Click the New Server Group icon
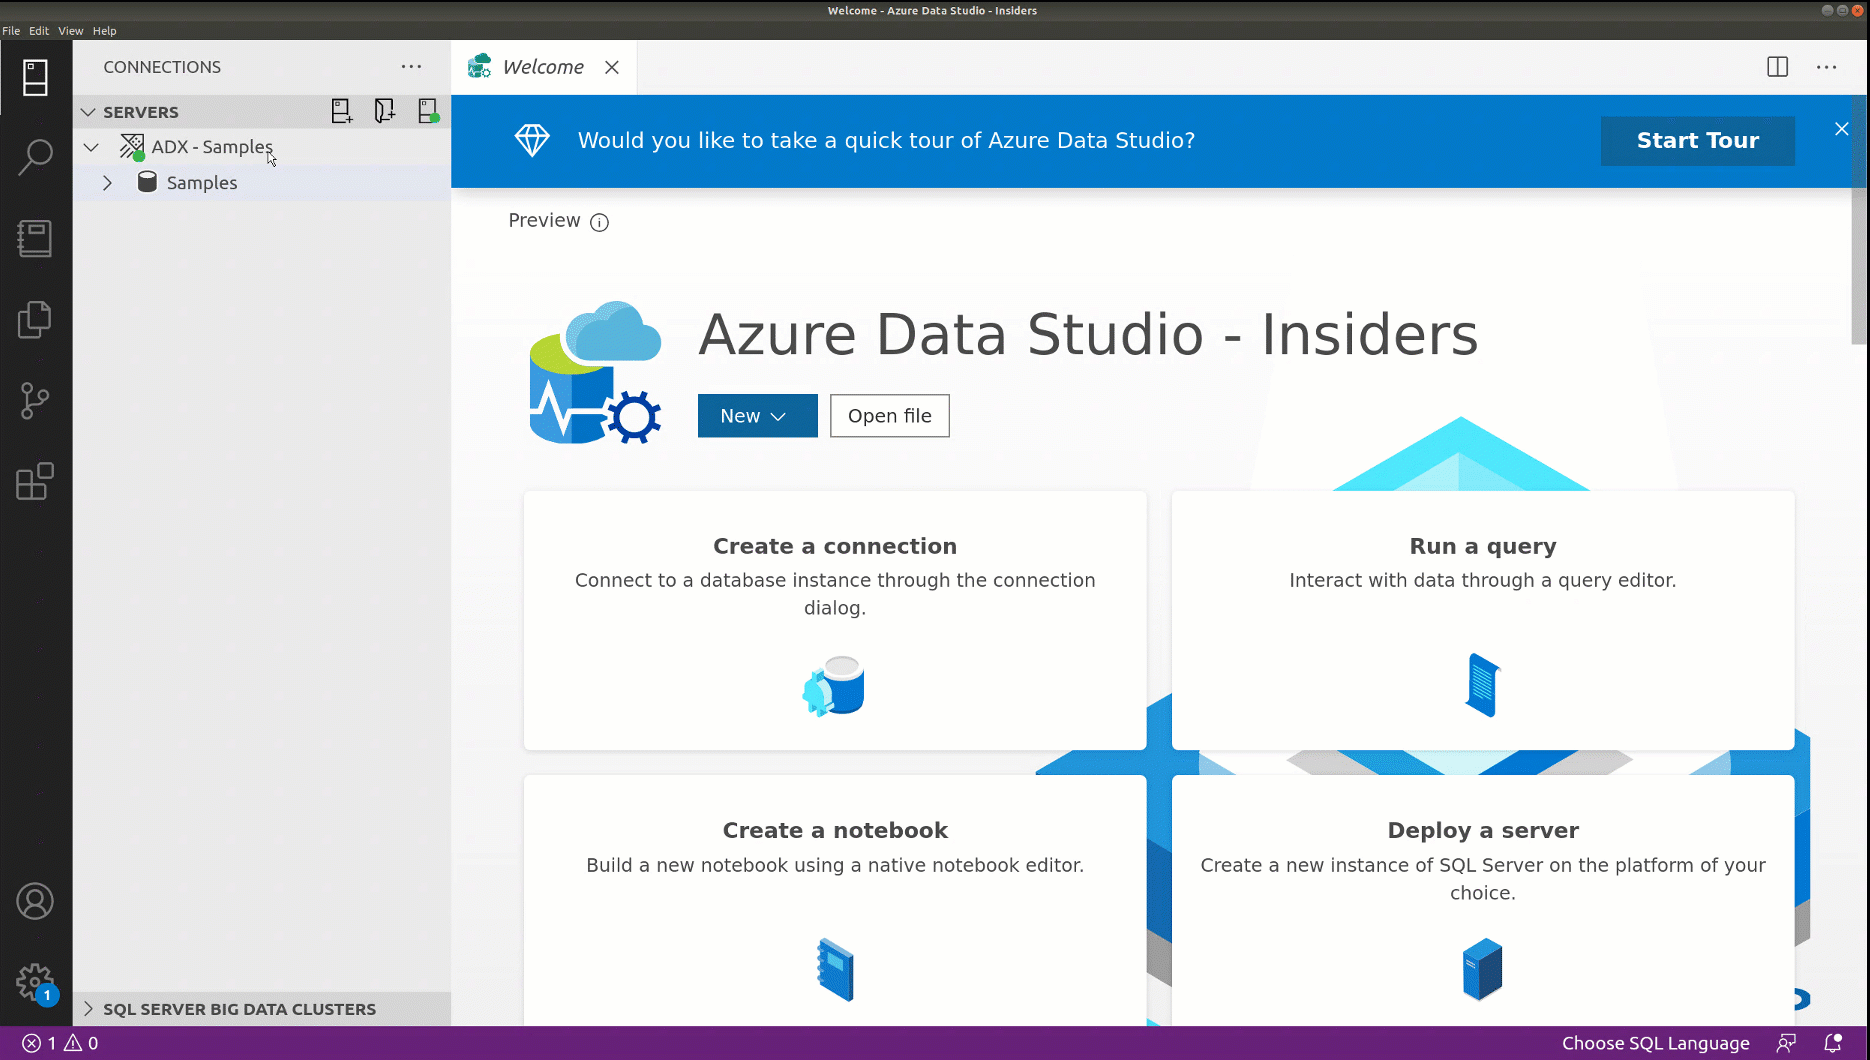This screenshot has height=1060, width=1870. pyautogui.click(x=384, y=111)
